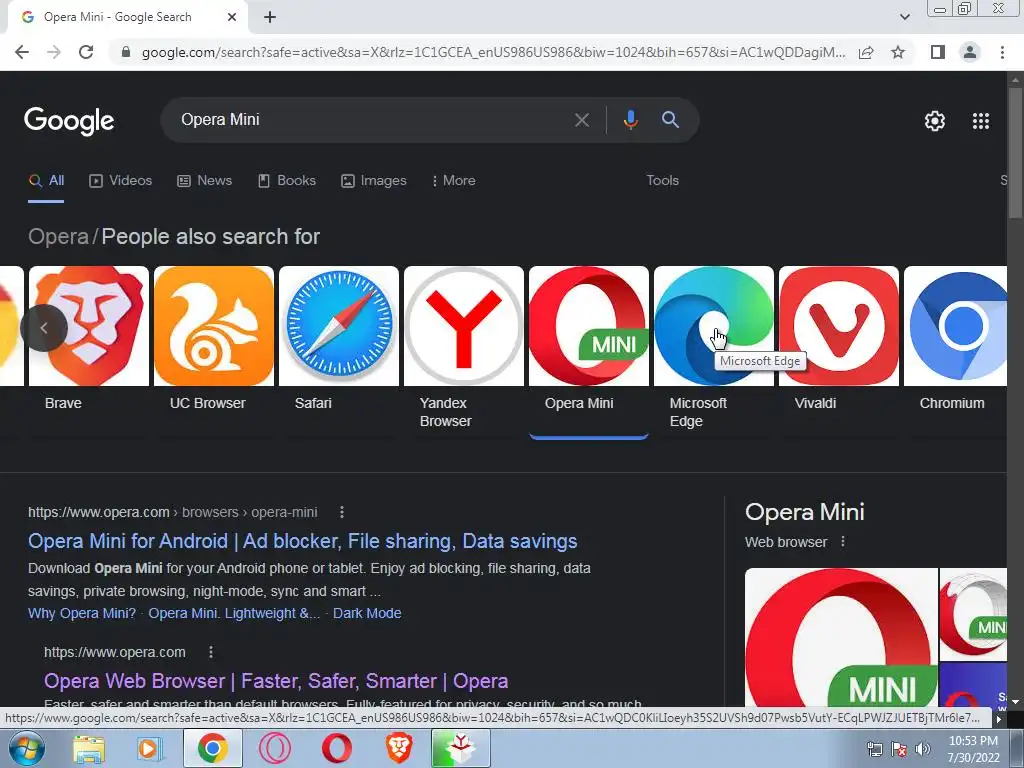Clear the Google search box
1024x768 pixels.
click(x=581, y=120)
